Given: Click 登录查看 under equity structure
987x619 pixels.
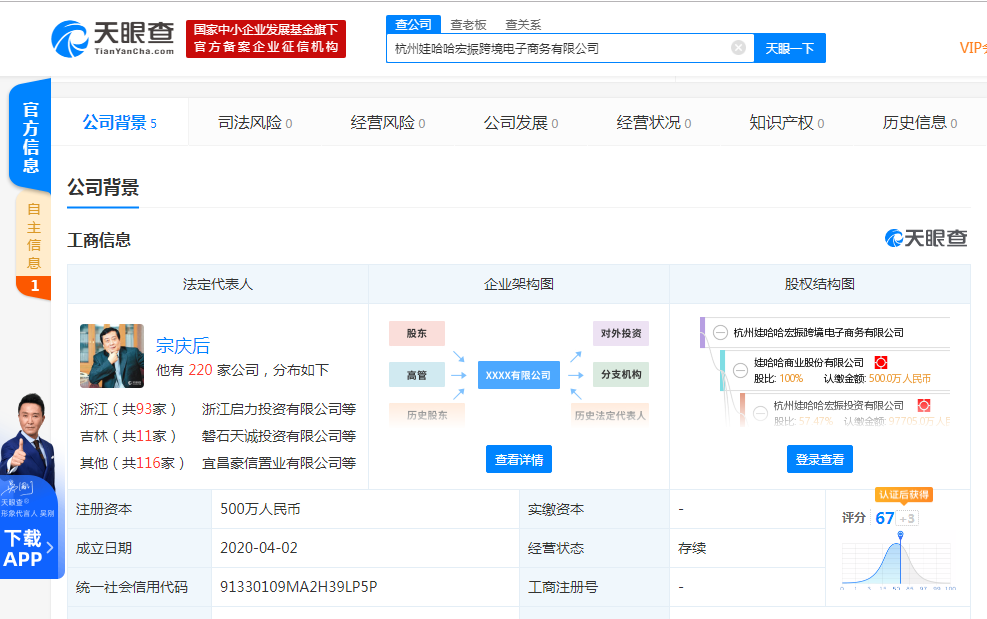Looking at the screenshot, I should pyautogui.click(x=819, y=459).
